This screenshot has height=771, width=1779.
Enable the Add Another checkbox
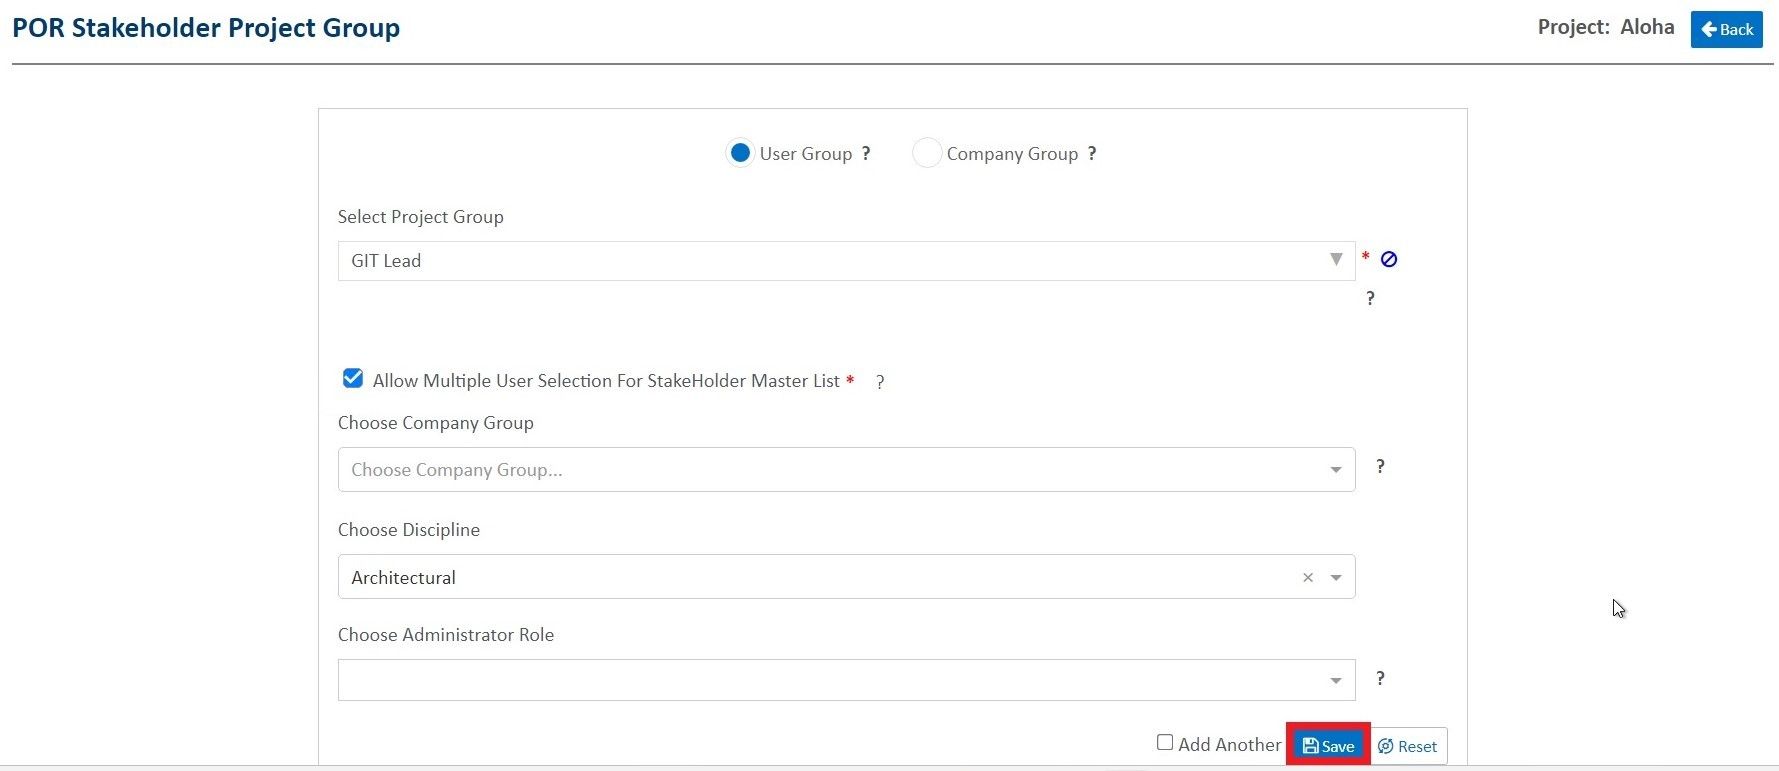pyautogui.click(x=1165, y=743)
